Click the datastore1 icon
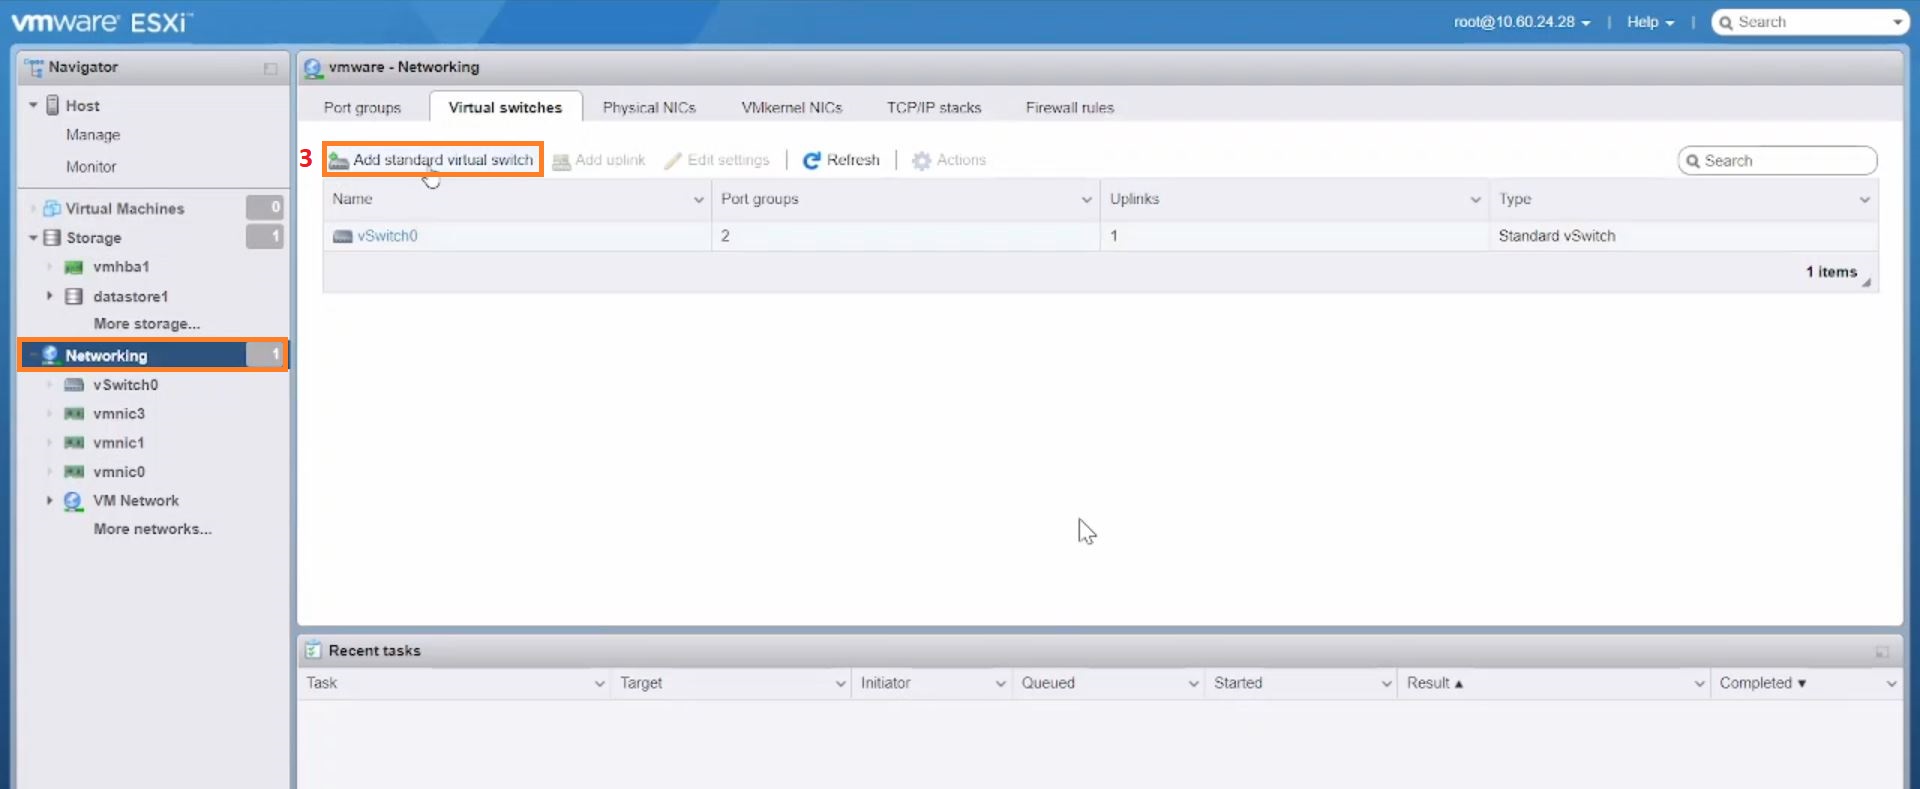 tap(73, 296)
